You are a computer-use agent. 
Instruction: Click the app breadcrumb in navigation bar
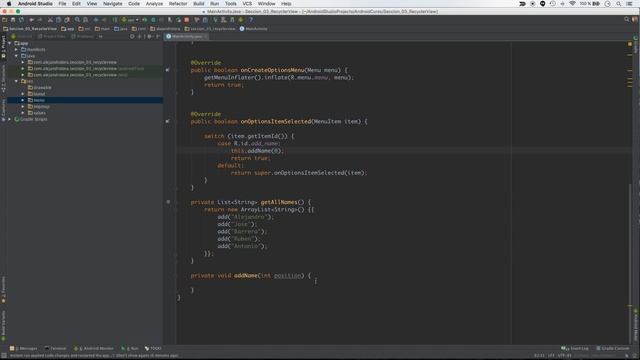click(x=68, y=29)
